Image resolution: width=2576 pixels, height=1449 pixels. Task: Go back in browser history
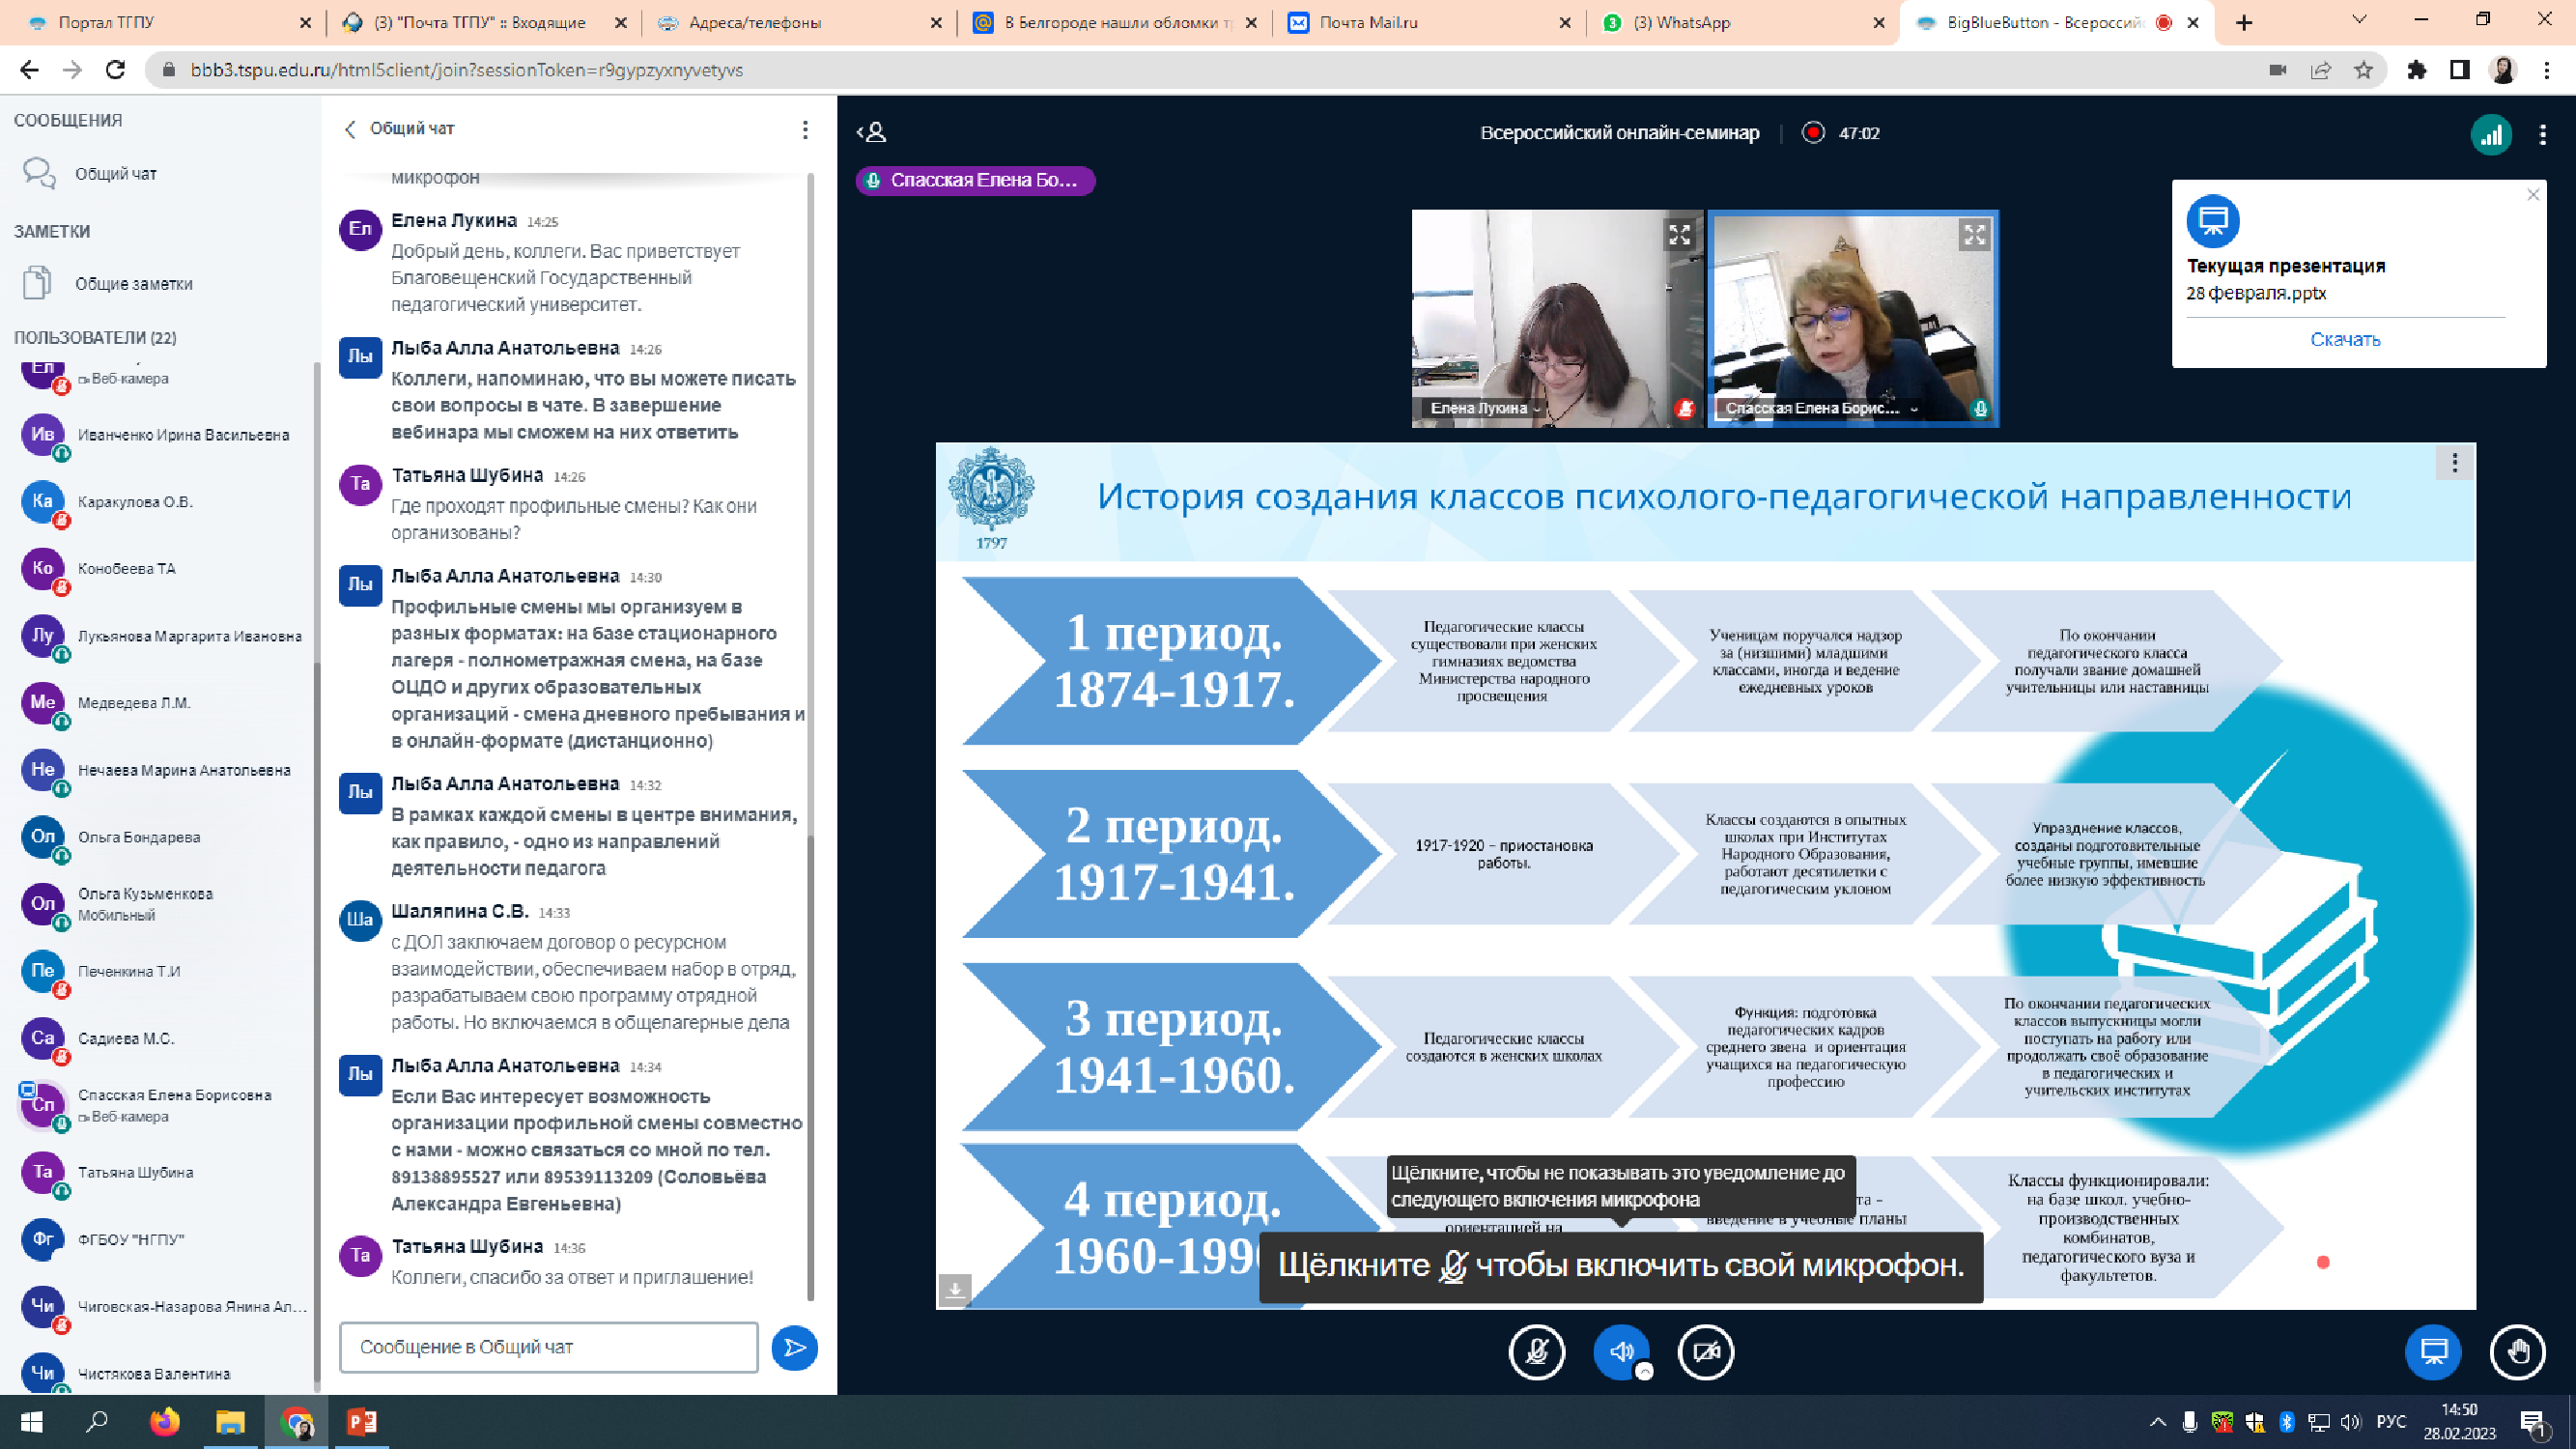click(x=29, y=69)
